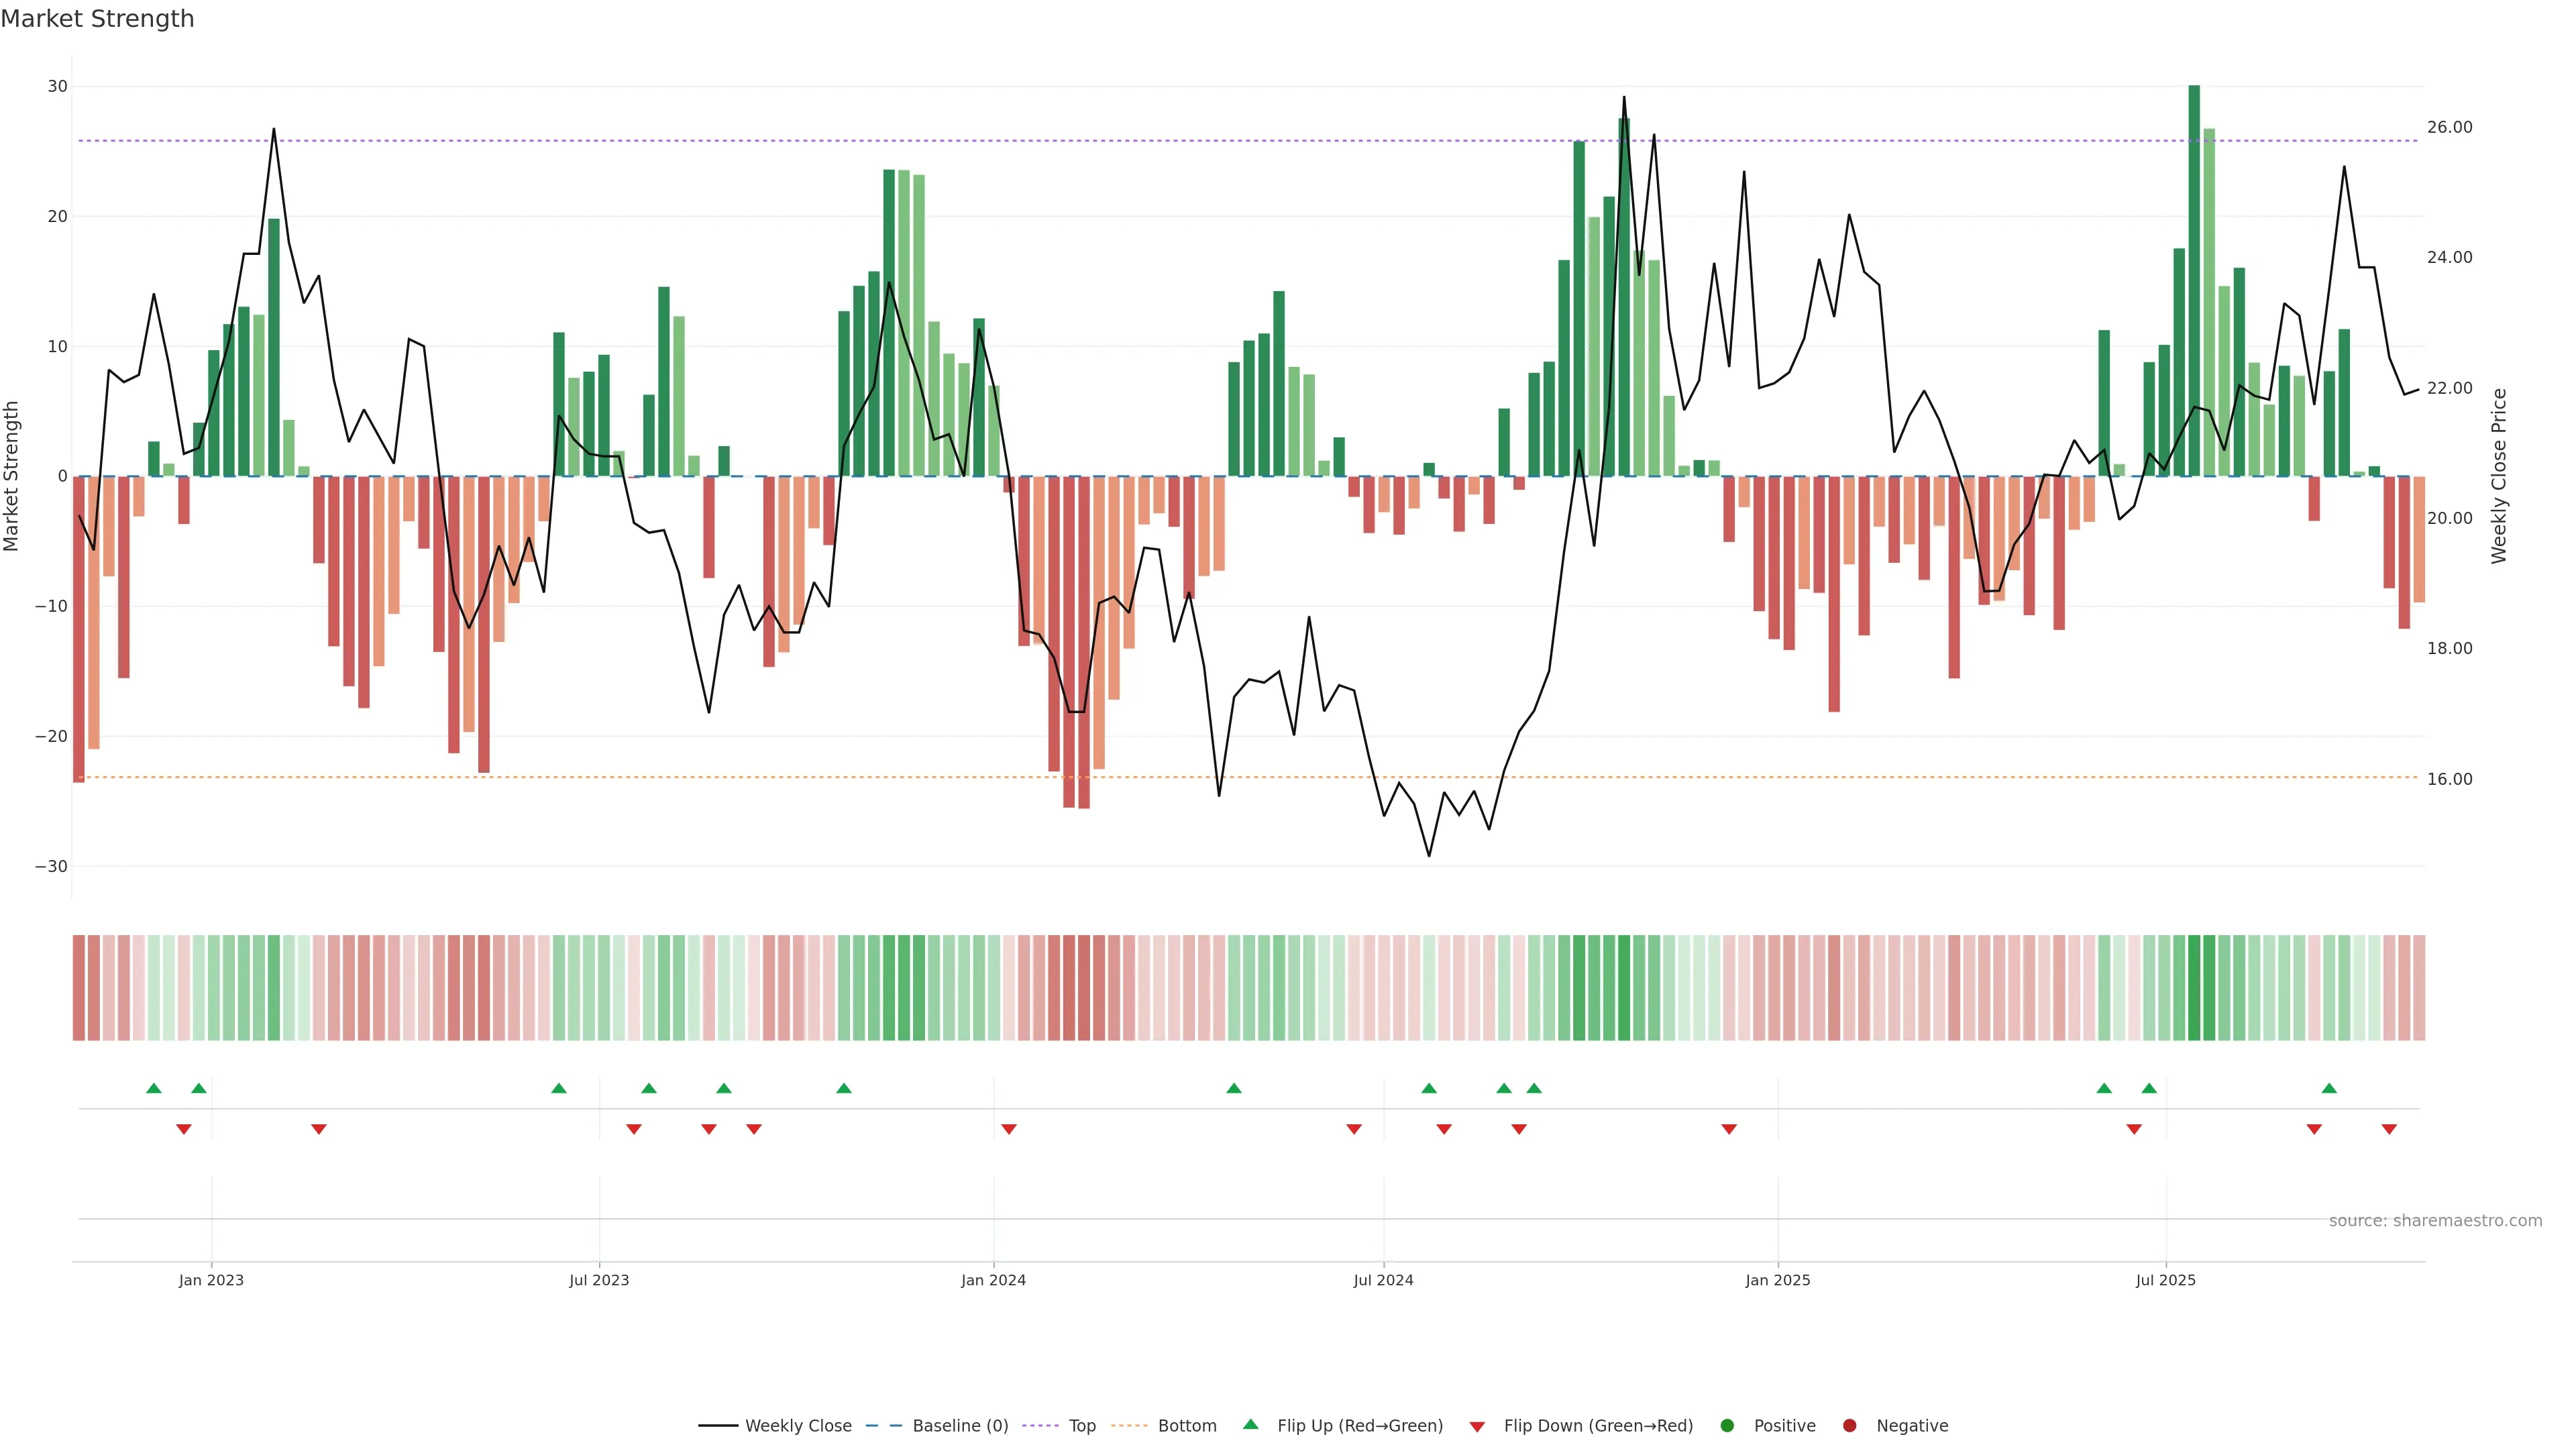Click the sharemaestro.com source text
This screenshot has width=2576, height=1449.
[x=2435, y=1220]
